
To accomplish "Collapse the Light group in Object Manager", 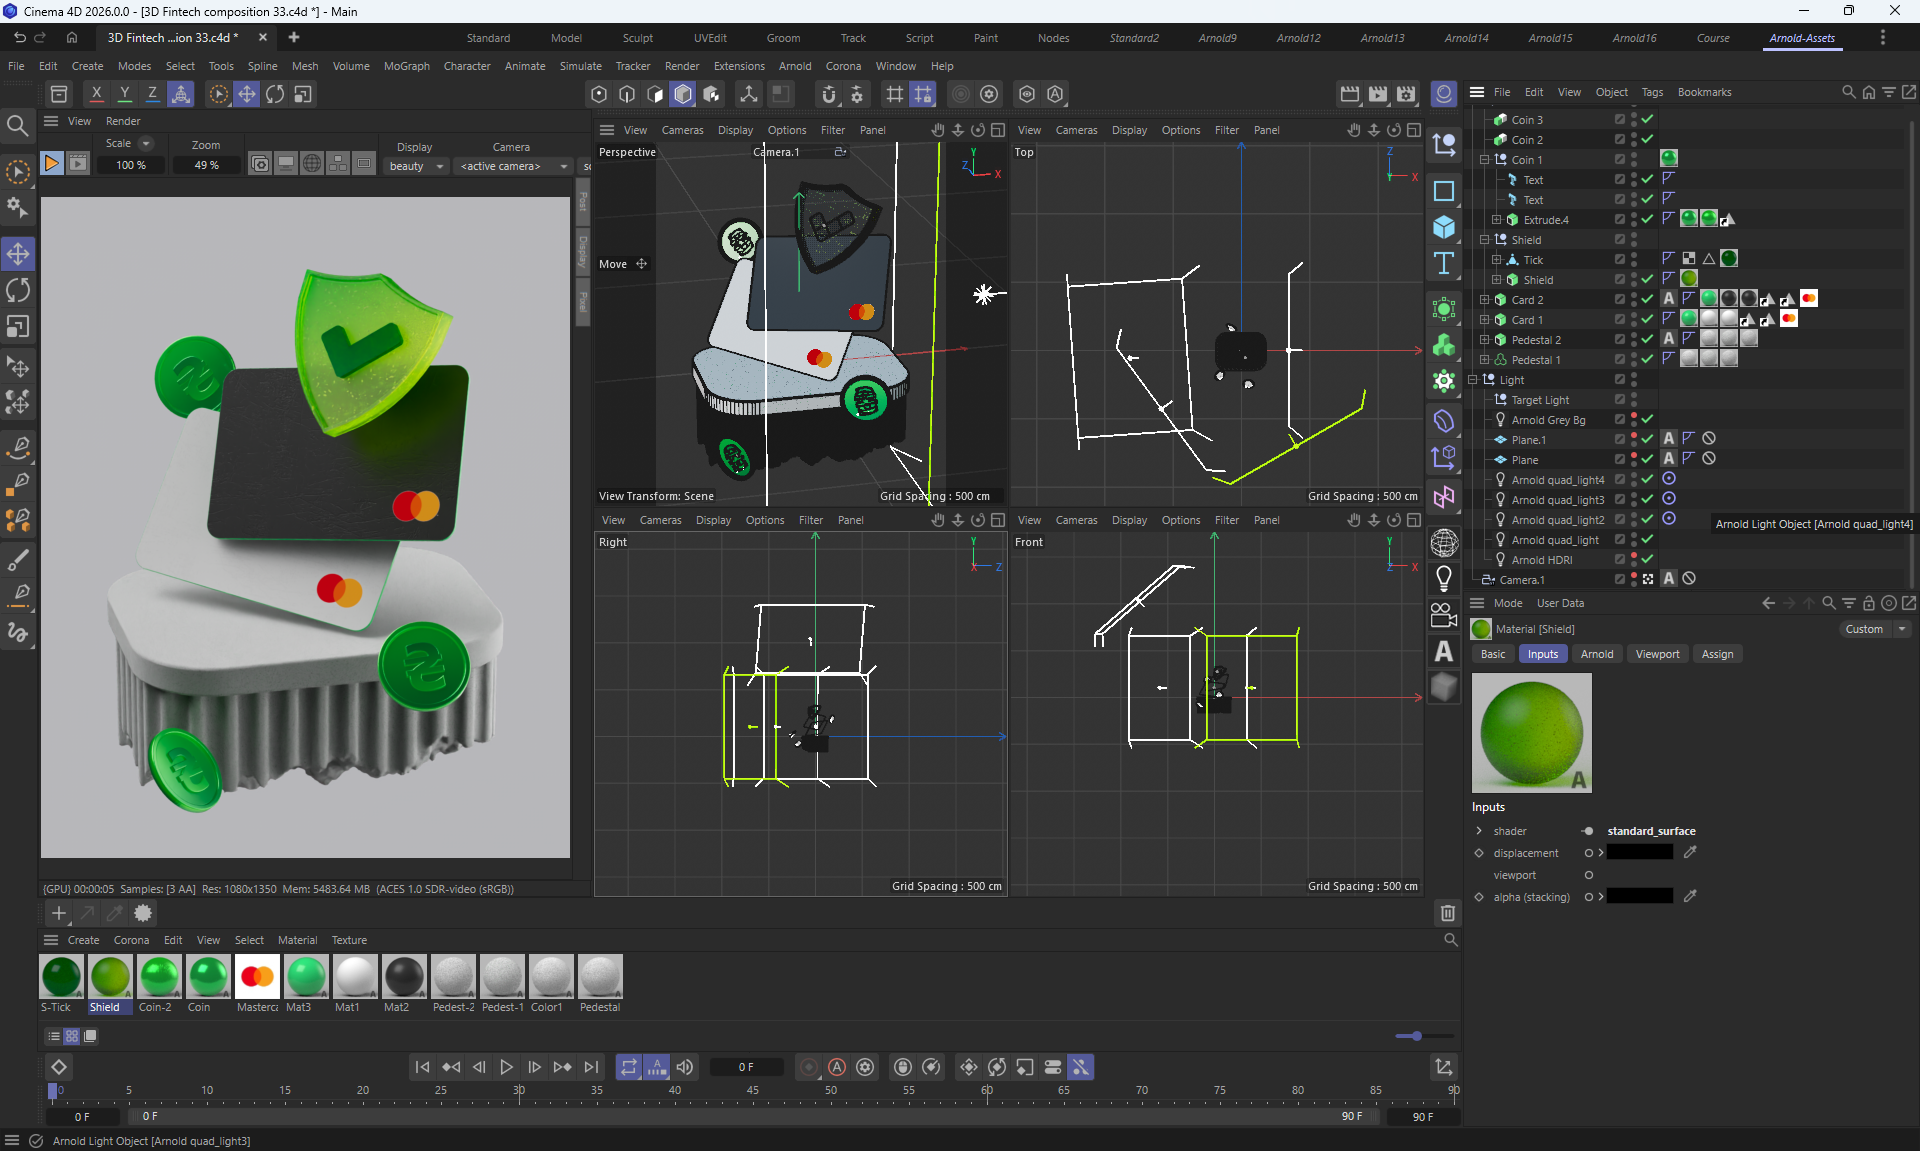I will pyautogui.click(x=1473, y=379).
